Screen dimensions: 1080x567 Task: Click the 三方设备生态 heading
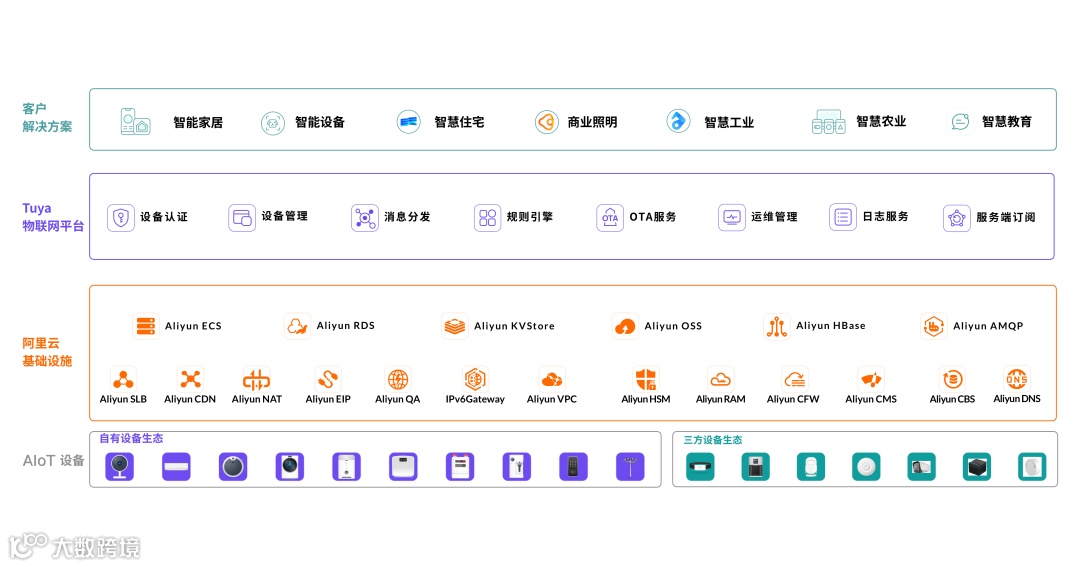(713, 440)
